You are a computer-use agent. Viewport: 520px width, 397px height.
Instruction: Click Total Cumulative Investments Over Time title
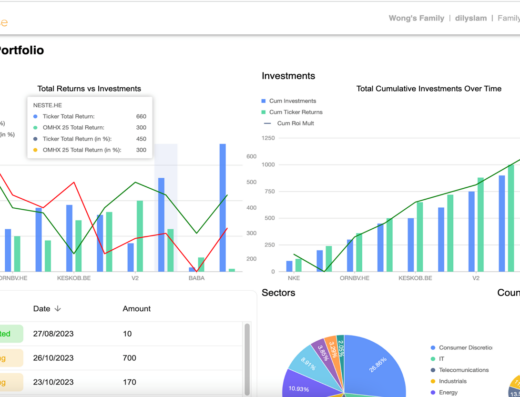pyautogui.click(x=429, y=89)
